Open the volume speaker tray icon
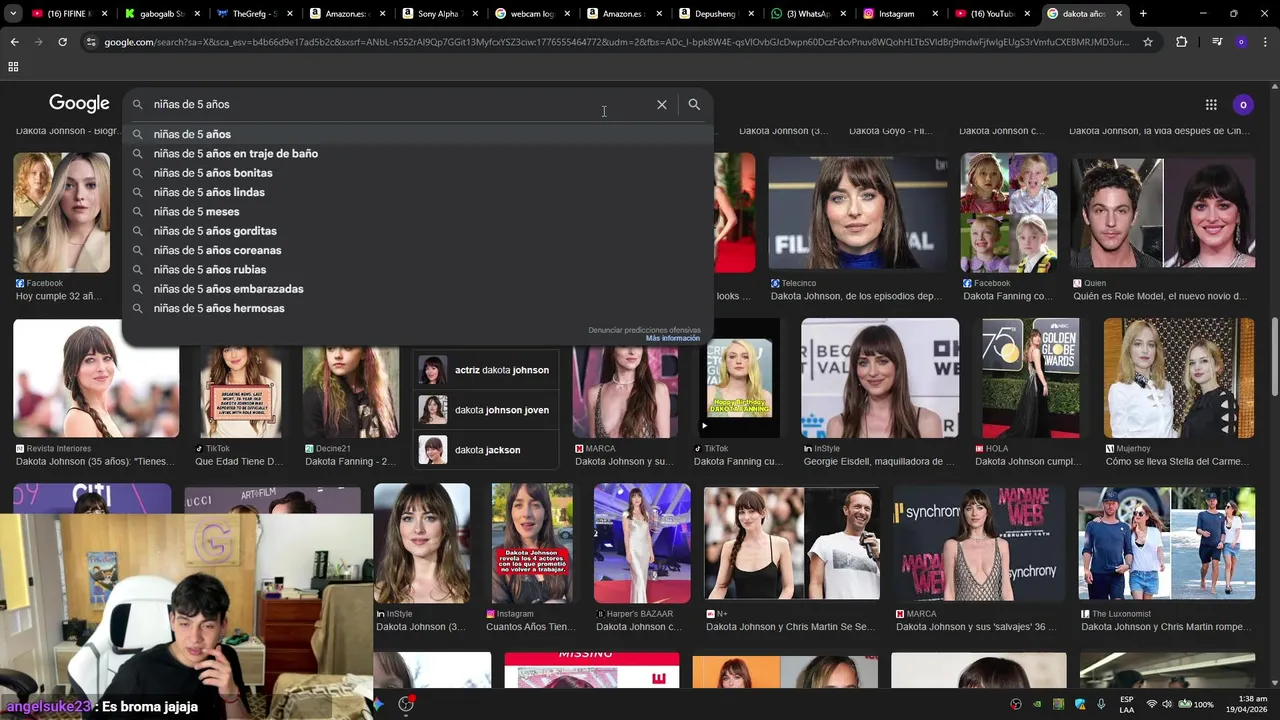 click(1167, 704)
